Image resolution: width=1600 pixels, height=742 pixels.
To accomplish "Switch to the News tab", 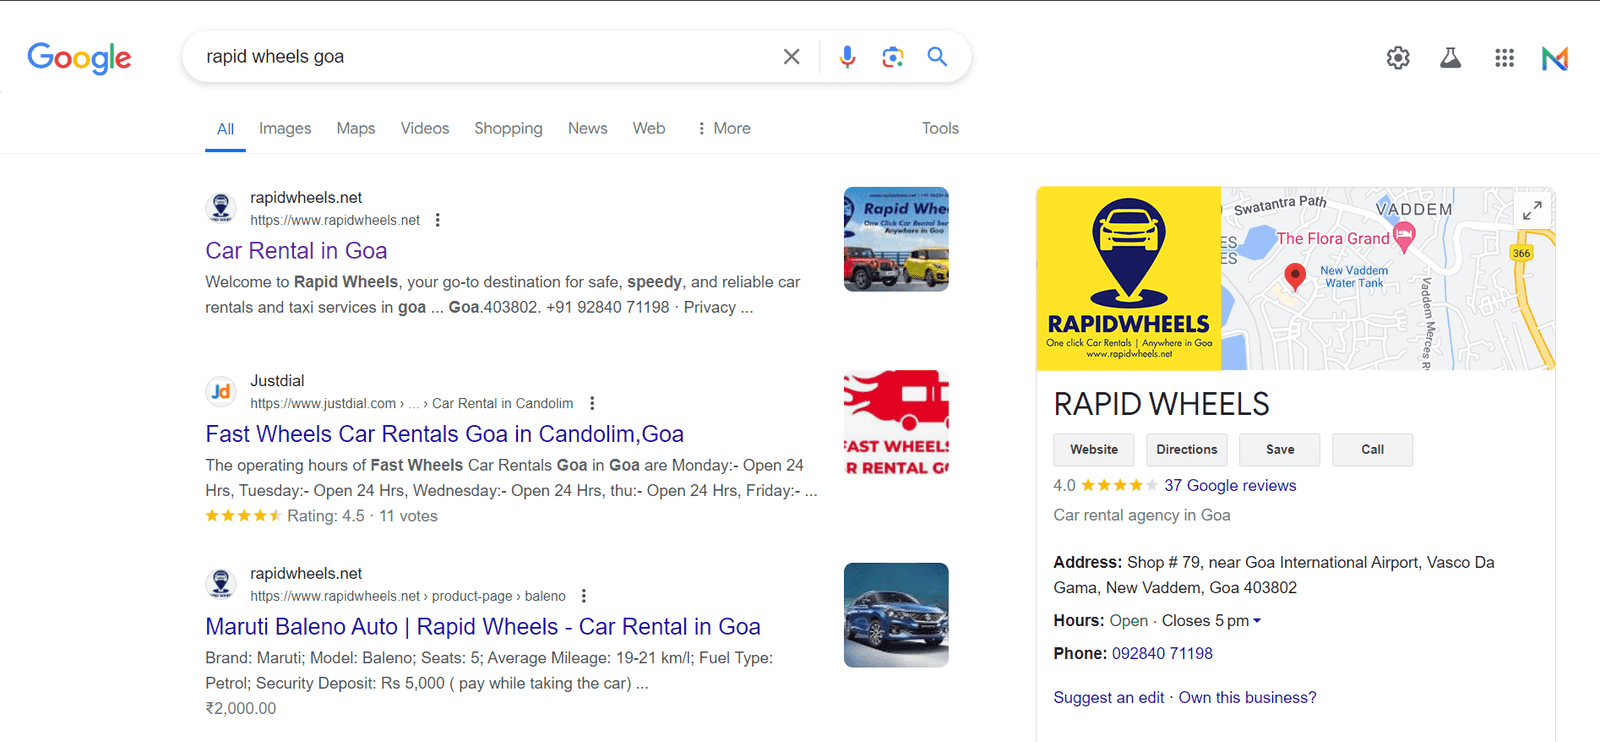I will (588, 128).
